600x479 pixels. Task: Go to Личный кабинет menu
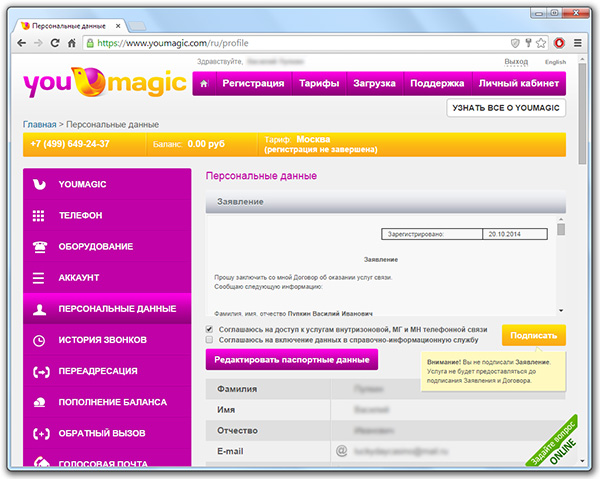tap(518, 84)
